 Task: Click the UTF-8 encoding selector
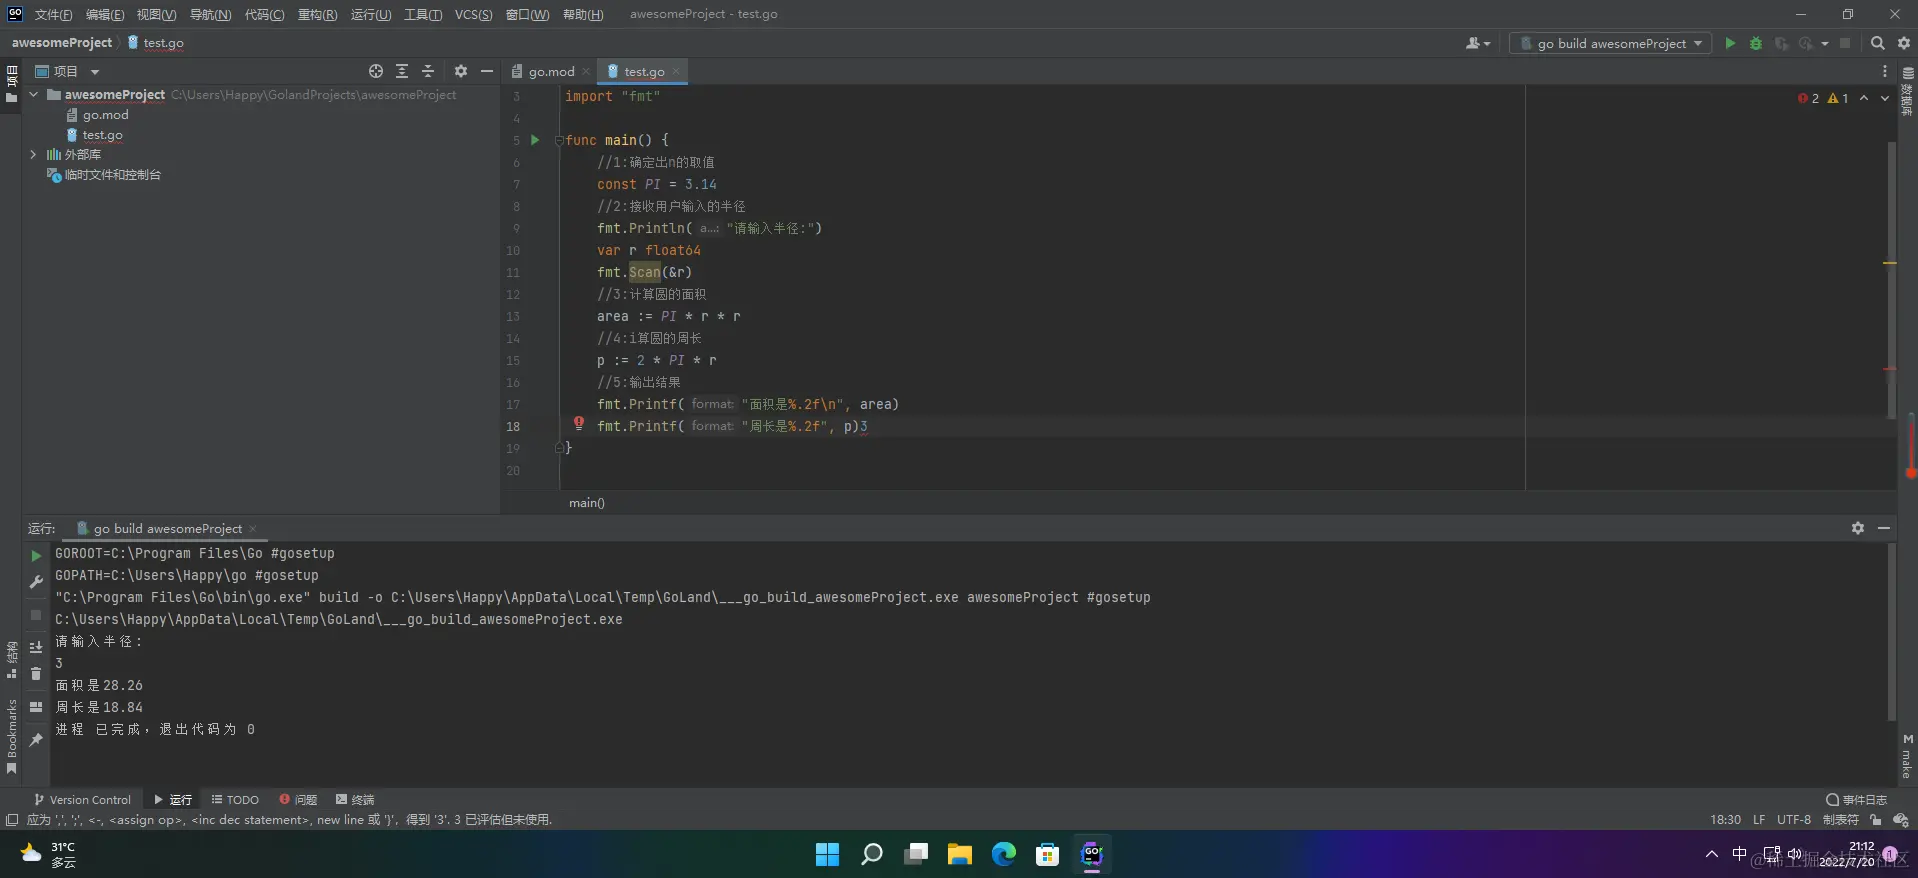1793,820
